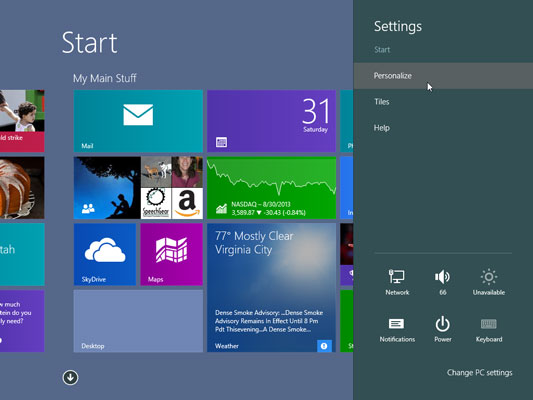The height and width of the screenshot is (400, 533).
Task: Click the dogs photo in People tile
Action: pyautogui.click(x=156, y=172)
